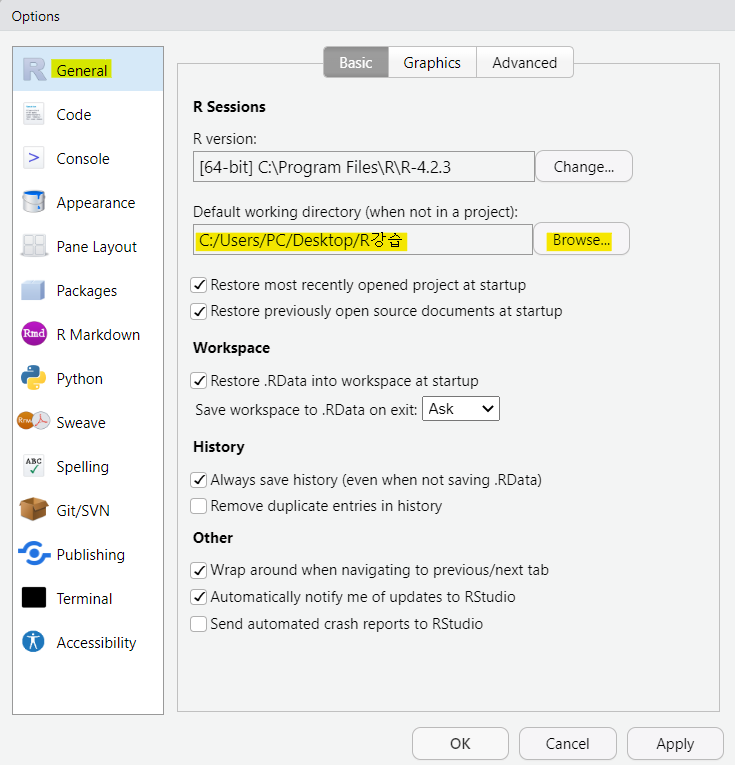Image resolution: width=735 pixels, height=765 pixels.
Task: Open the Packages box icon
Action: click(33, 290)
